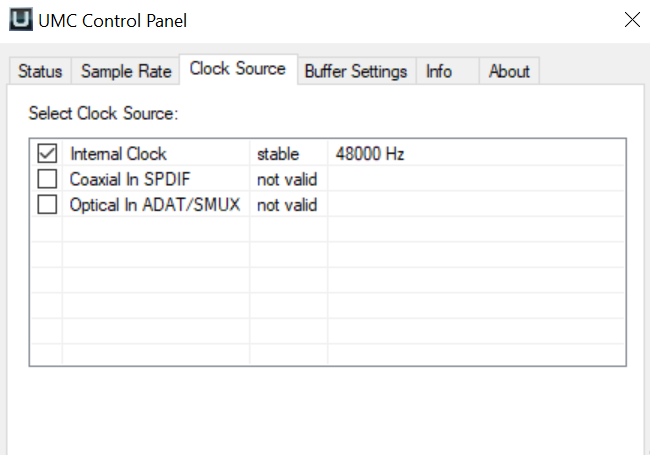Image resolution: width=650 pixels, height=455 pixels.
Task: Enable Coaxial In SPDIF clock source
Action: tap(47, 179)
